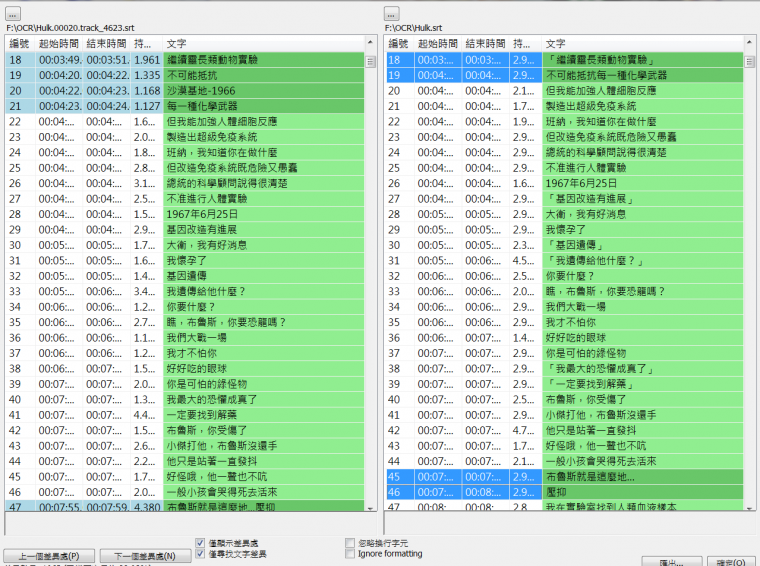
Task: Click 起始時間 header in Hulk.srt list
Action: 438,44
